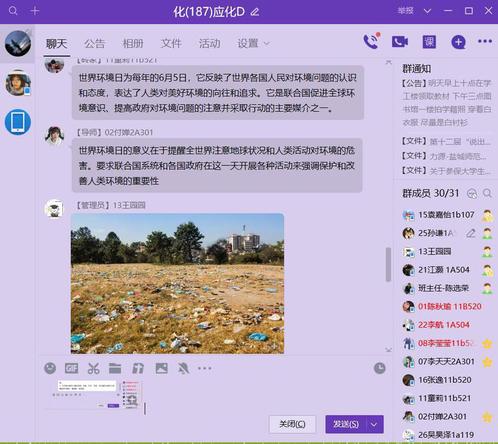The image size is (498, 444).
Task: Click the chat area scrollbar thumb
Action: point(388,264)
